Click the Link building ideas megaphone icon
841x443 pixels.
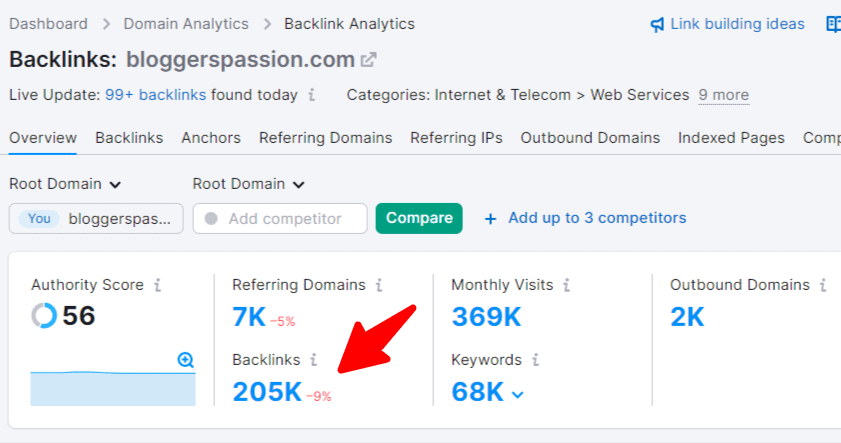coord(657,25)
